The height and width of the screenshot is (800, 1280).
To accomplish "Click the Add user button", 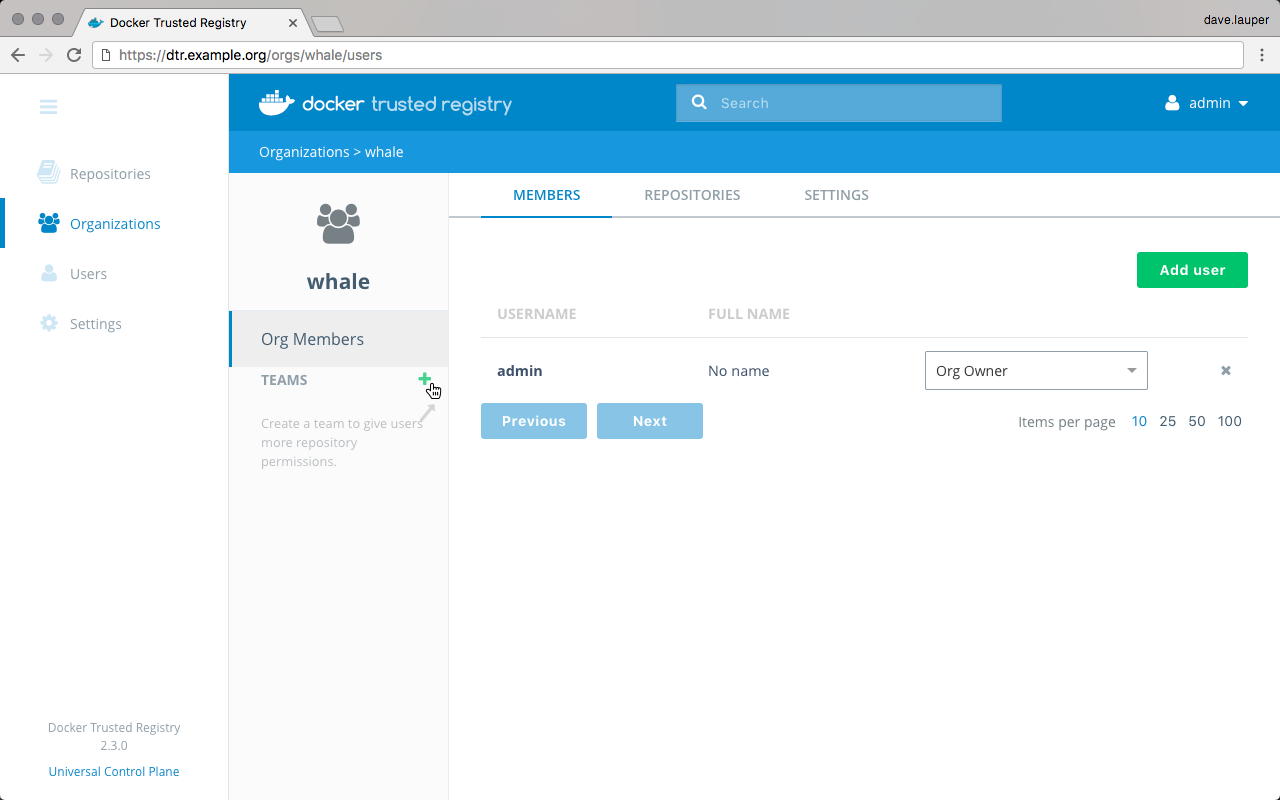I will [x=1191, y=270].
